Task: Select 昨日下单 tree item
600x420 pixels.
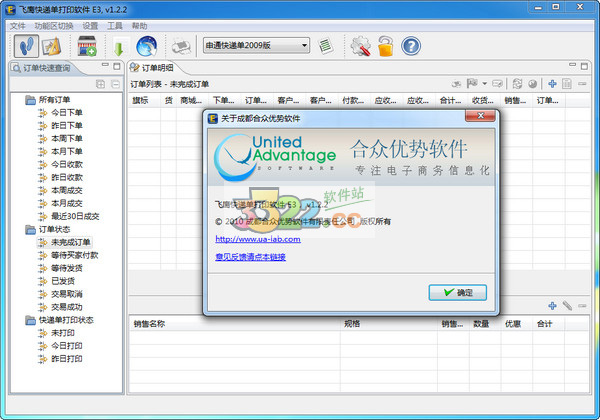Action: pos(60,125)
